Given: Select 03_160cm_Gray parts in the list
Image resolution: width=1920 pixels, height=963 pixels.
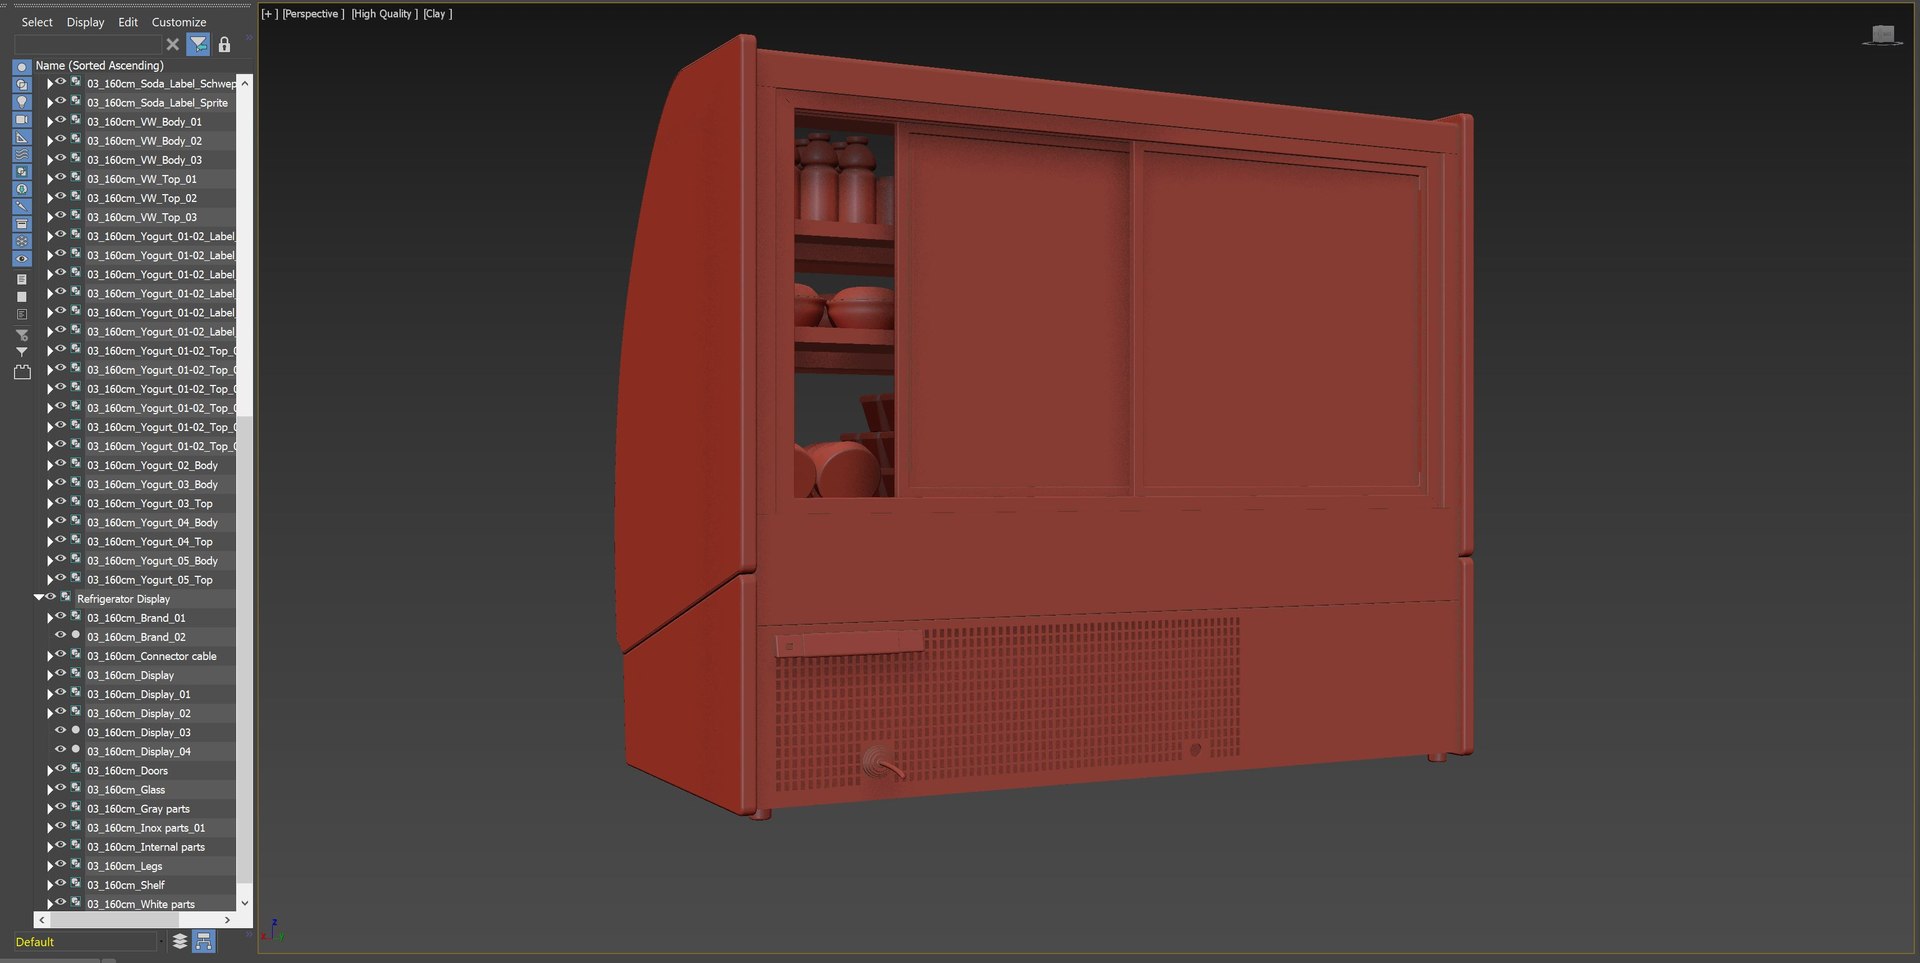Looking at the screenshot, I should (138, 809).
